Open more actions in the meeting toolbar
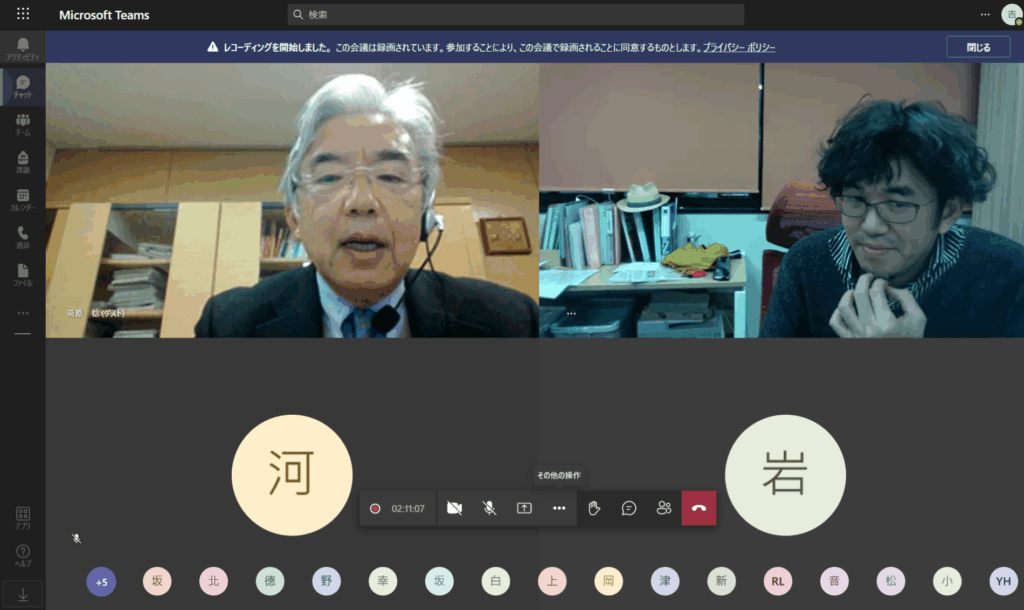This screenshot has height=610, width=1024. (x=559, y=508)
